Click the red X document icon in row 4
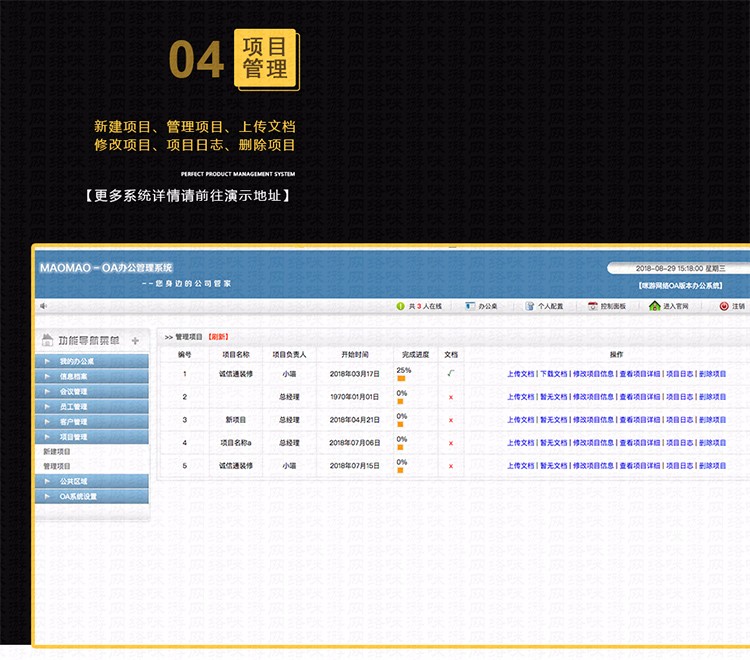This screenshot has width=750, height=660. point(451,443)
